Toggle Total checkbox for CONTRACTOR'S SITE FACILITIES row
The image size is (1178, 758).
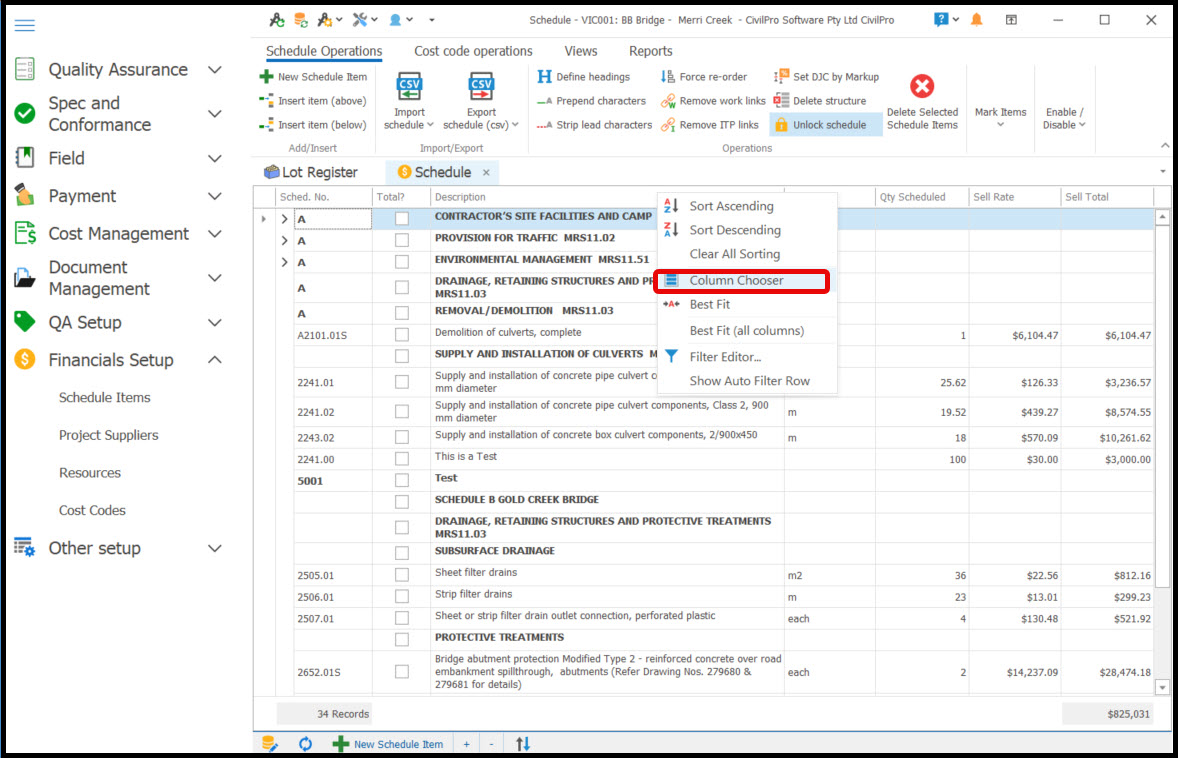(x=402, y=218)
